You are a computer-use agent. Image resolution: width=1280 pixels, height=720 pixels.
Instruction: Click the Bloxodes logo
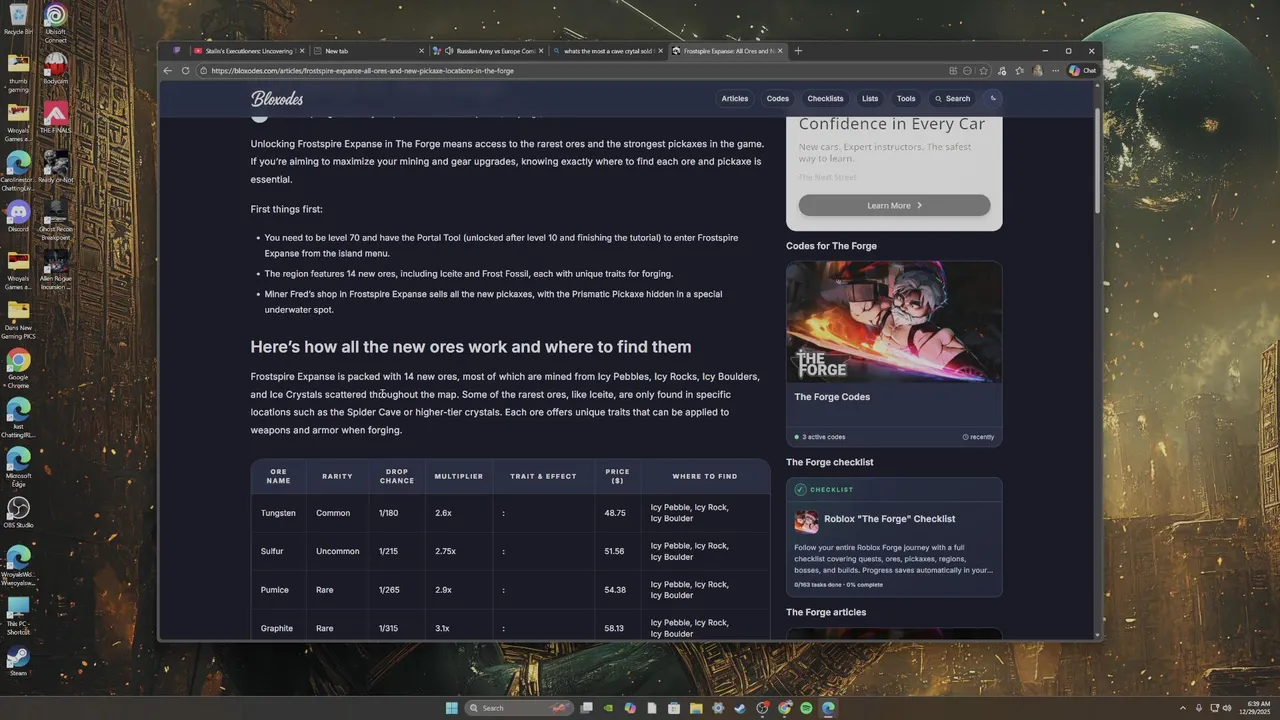click(x=277, y=99)
